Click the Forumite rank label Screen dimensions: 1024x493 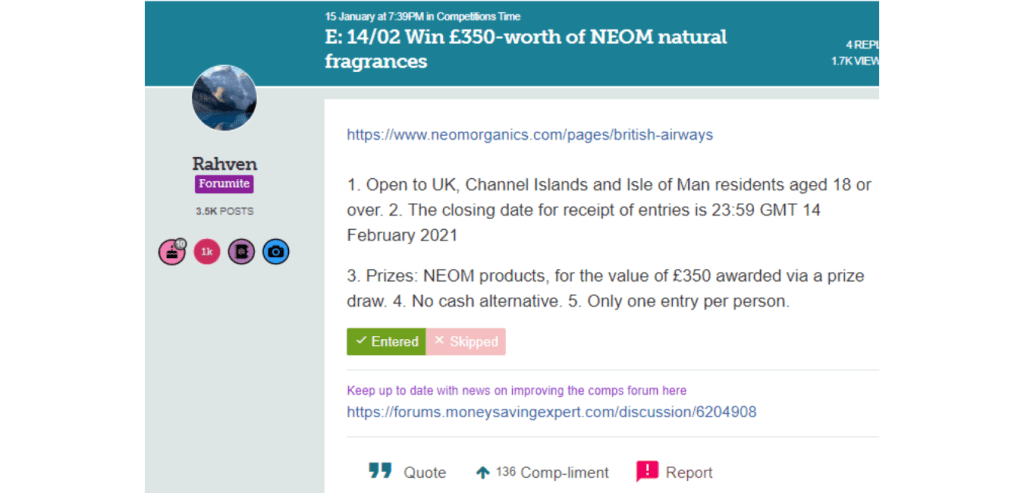point(224,184)
